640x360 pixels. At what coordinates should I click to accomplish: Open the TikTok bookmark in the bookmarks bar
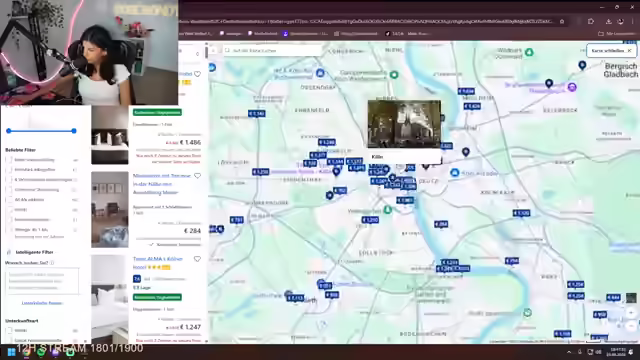point(395,34)
